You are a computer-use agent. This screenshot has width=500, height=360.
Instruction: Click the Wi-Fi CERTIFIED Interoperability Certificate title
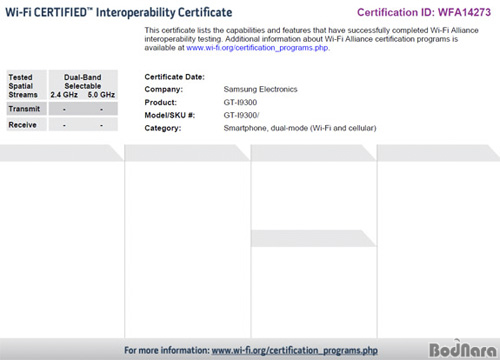click(119, 12)
